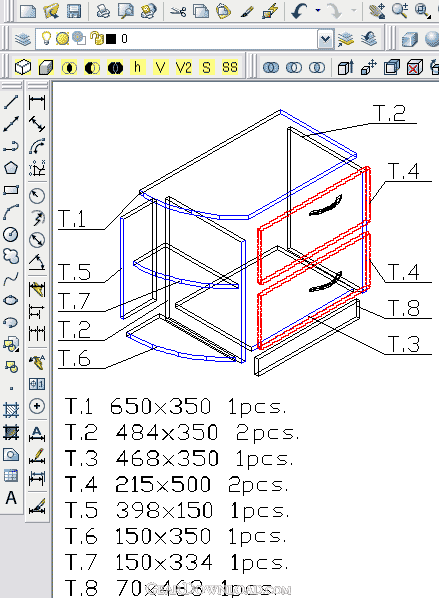Select the Spline draw tool
439x598 pixels.
11,278
